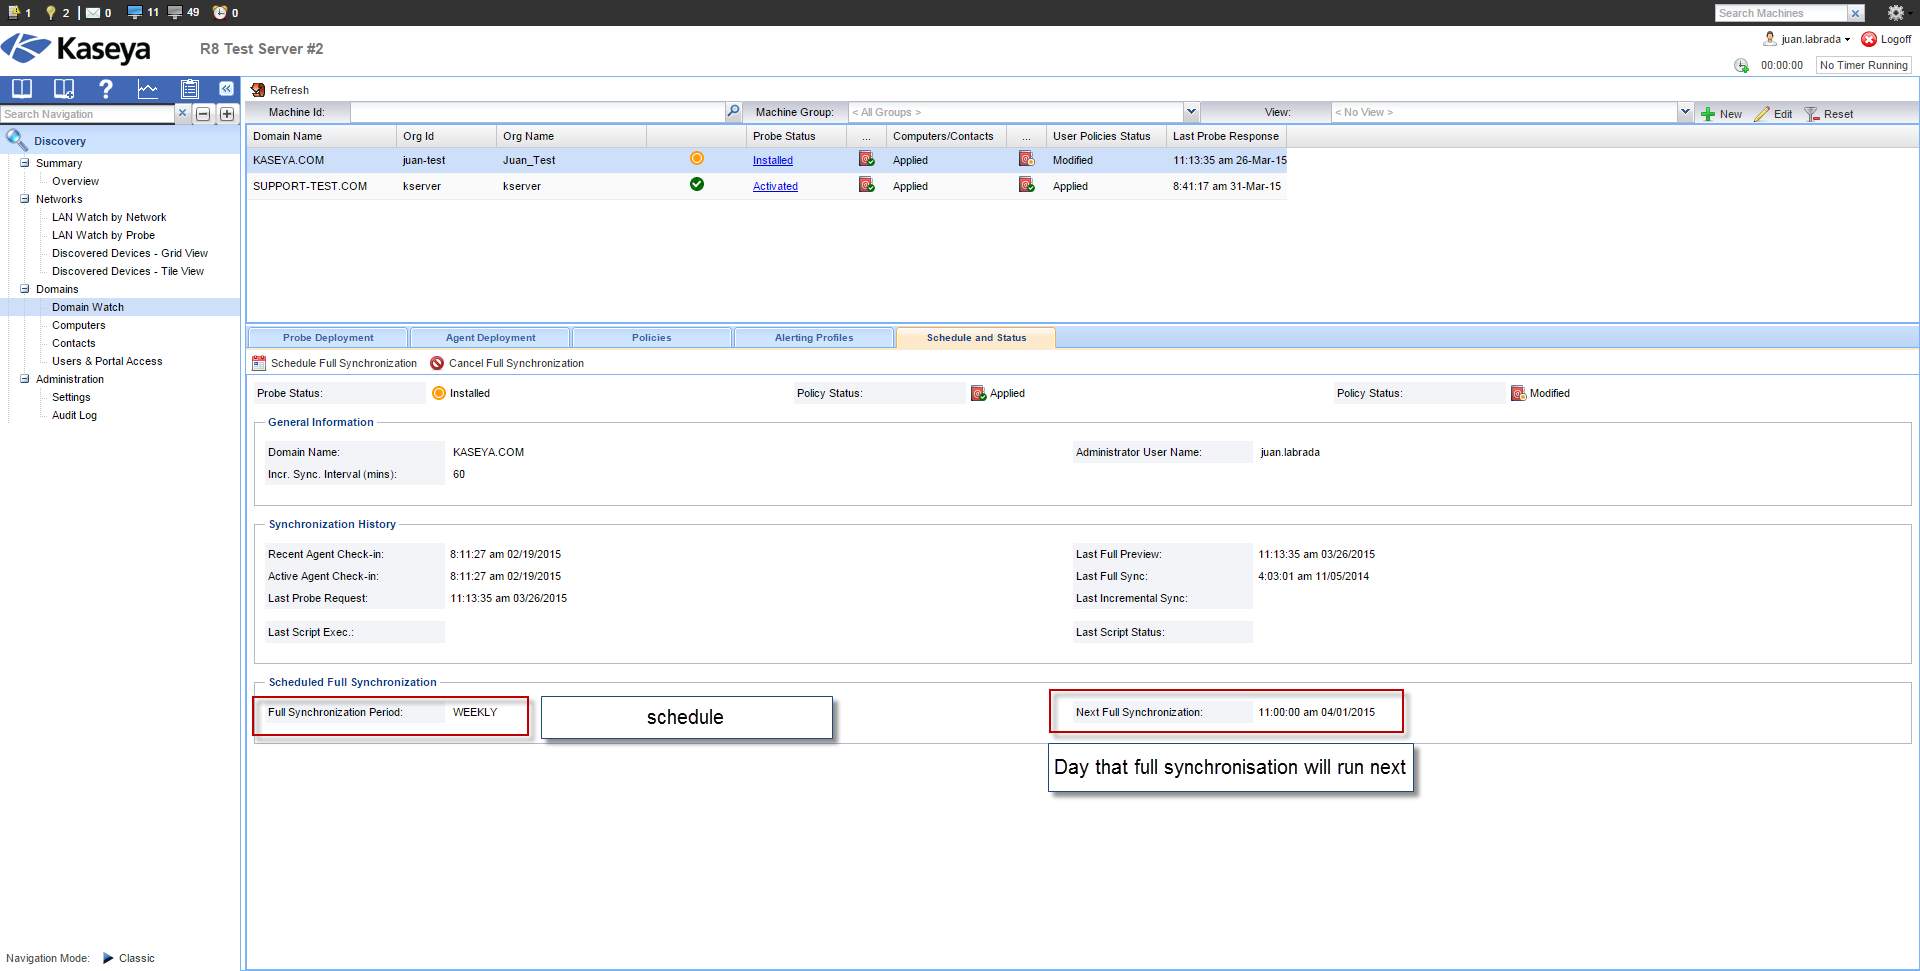
Task: Click the Installed probe status link
Action: pyautogui.click(x=772, y=160)
